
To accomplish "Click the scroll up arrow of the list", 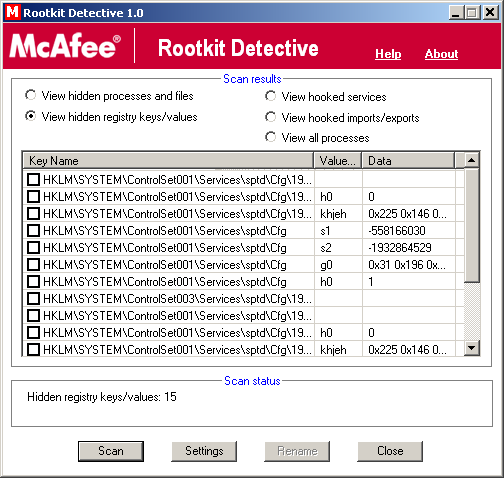I will (471, 161).
